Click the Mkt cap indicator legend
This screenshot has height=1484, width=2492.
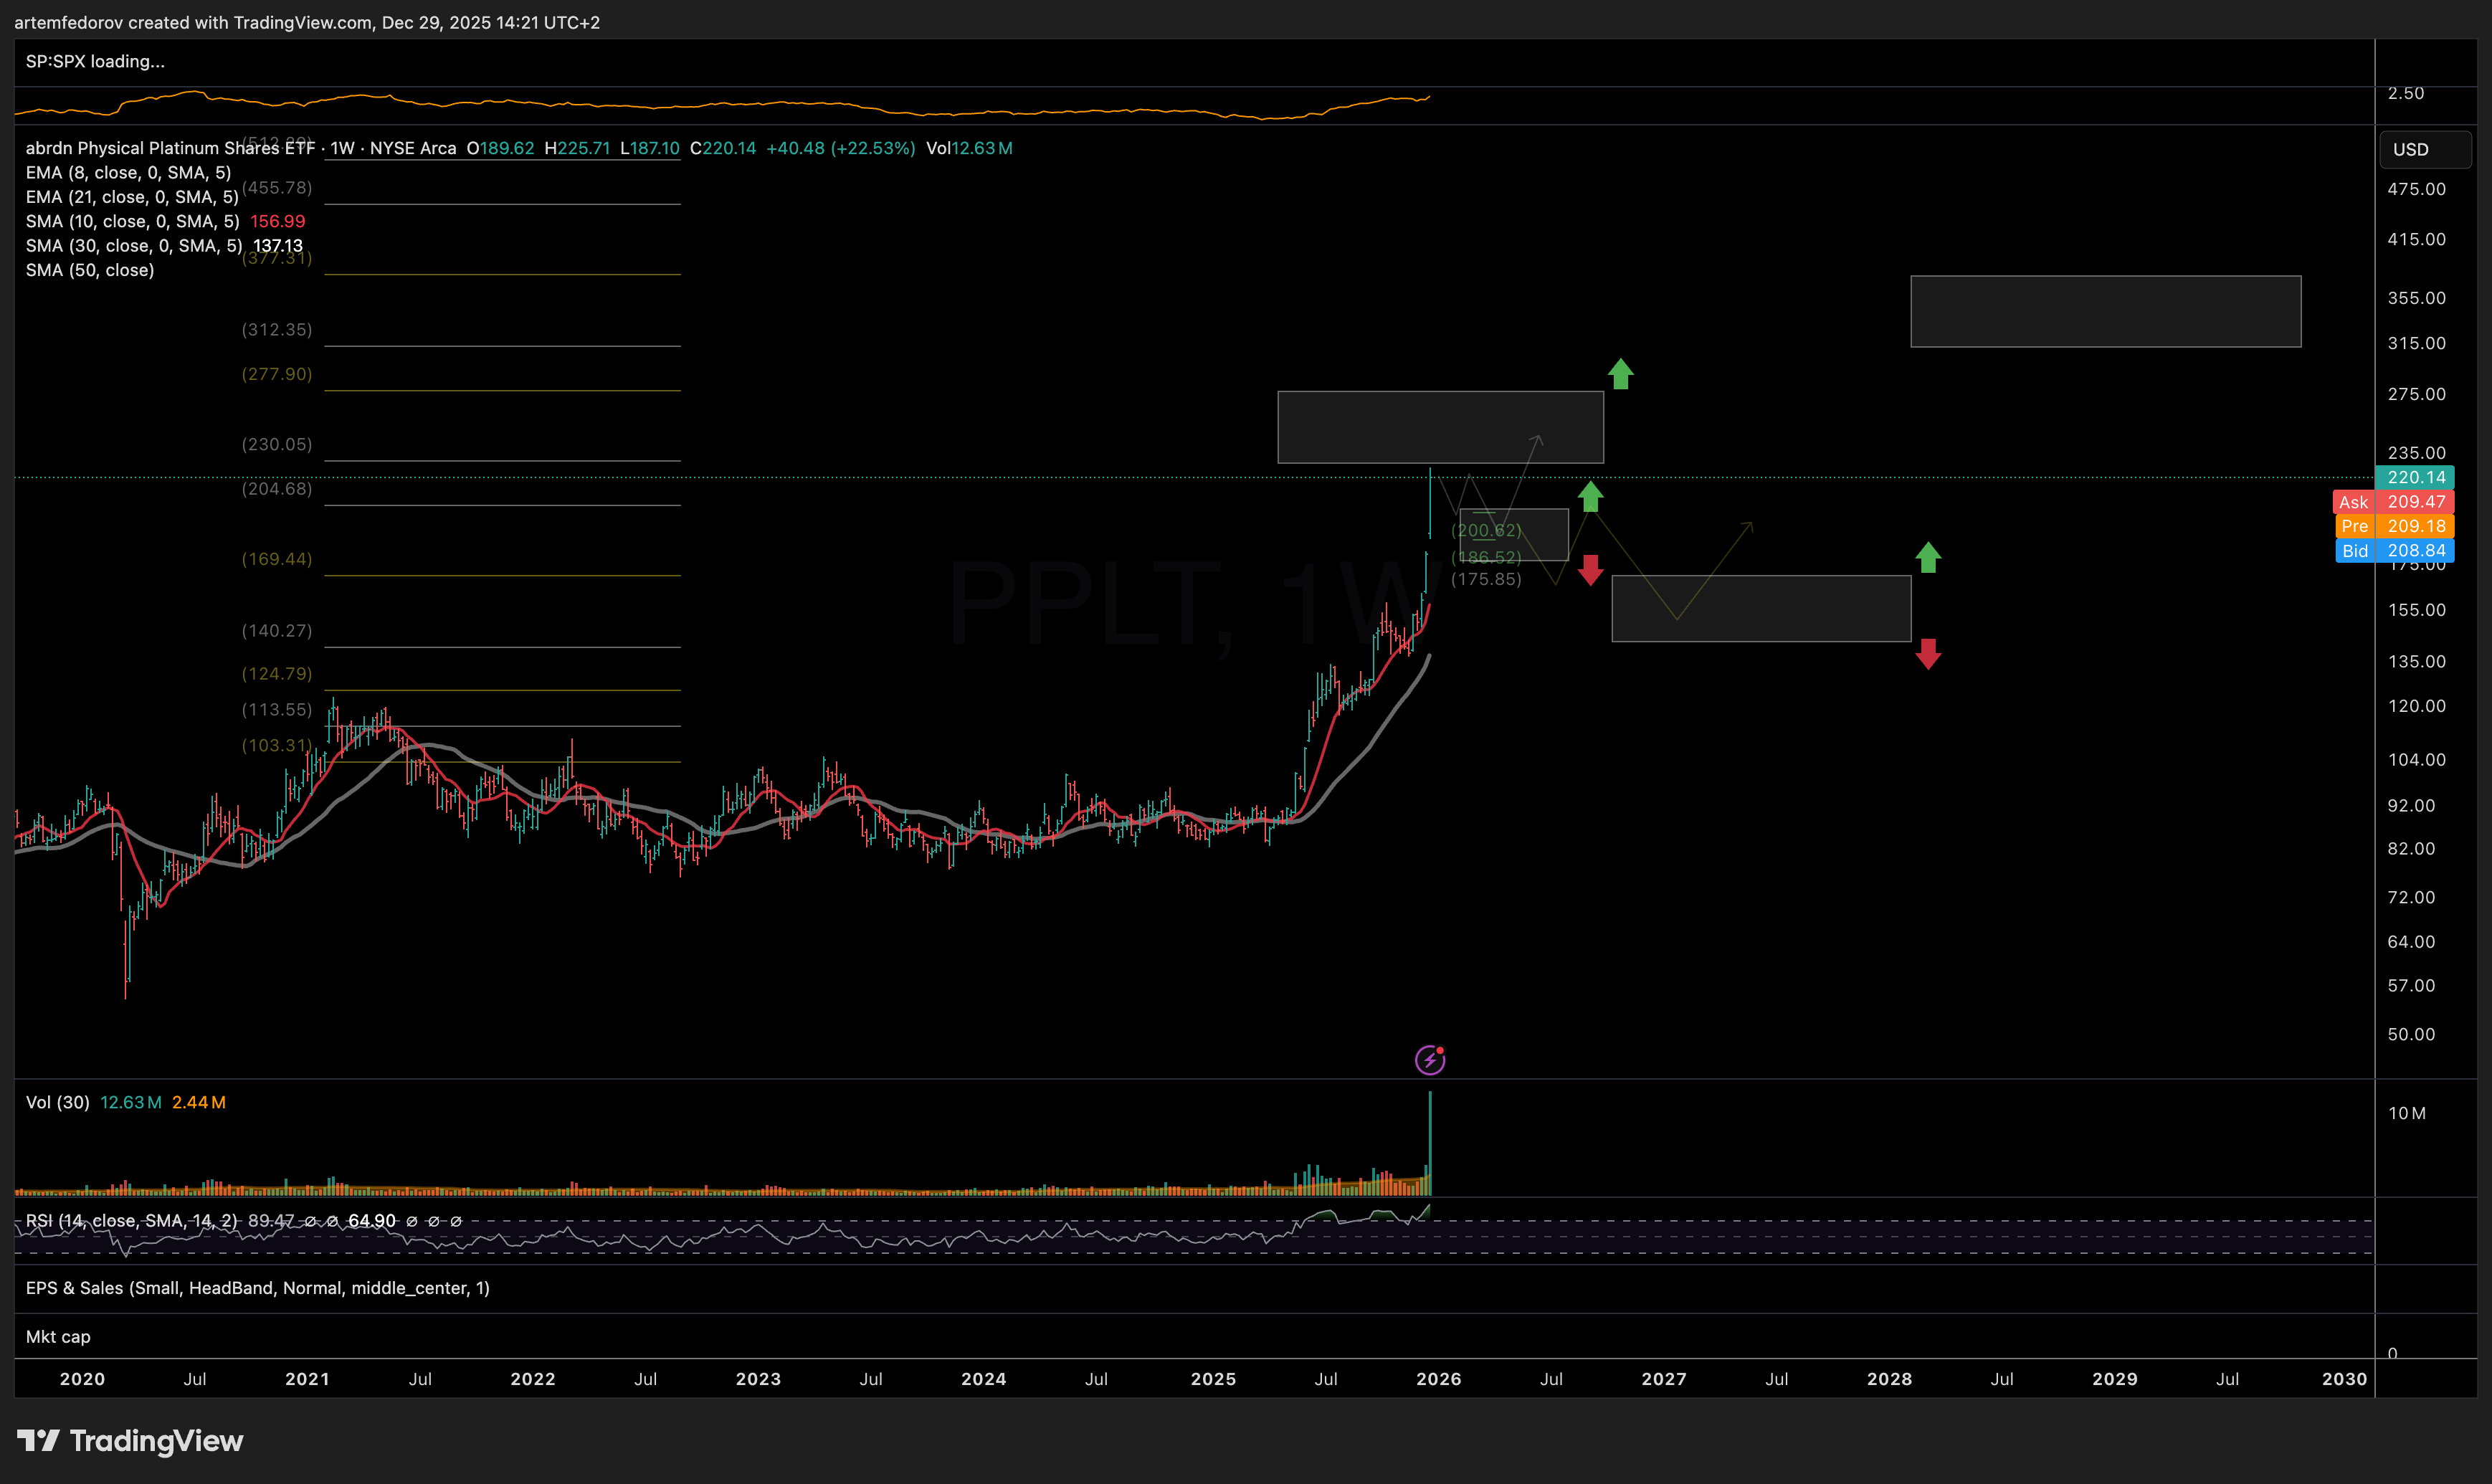[58, 1337]
